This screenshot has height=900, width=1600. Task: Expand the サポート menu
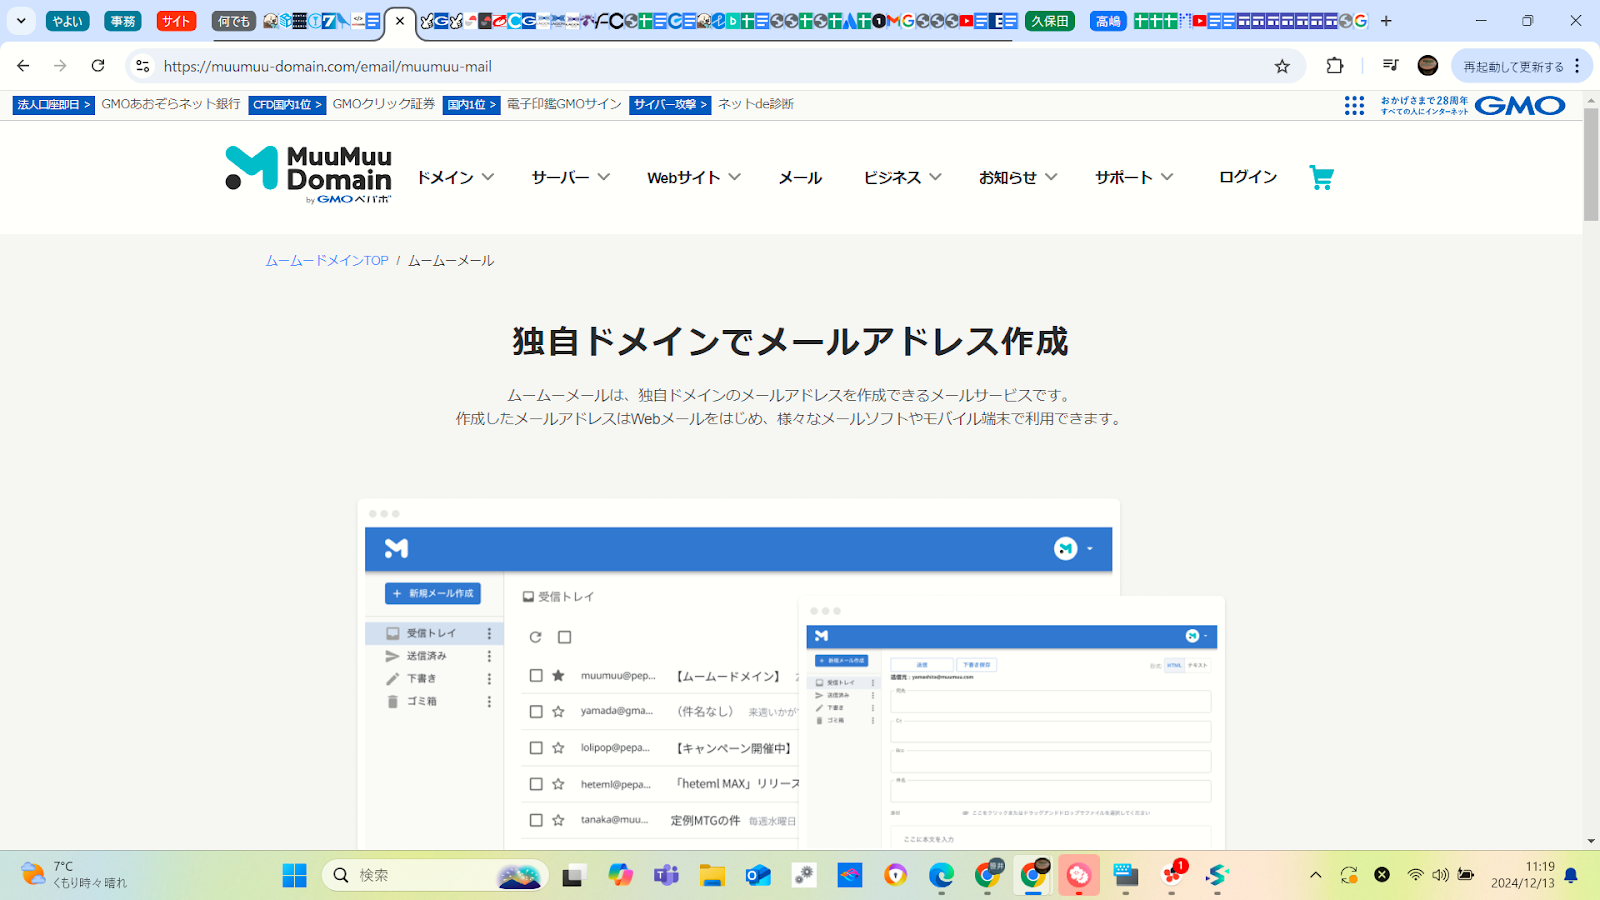tap(1134, 177)
